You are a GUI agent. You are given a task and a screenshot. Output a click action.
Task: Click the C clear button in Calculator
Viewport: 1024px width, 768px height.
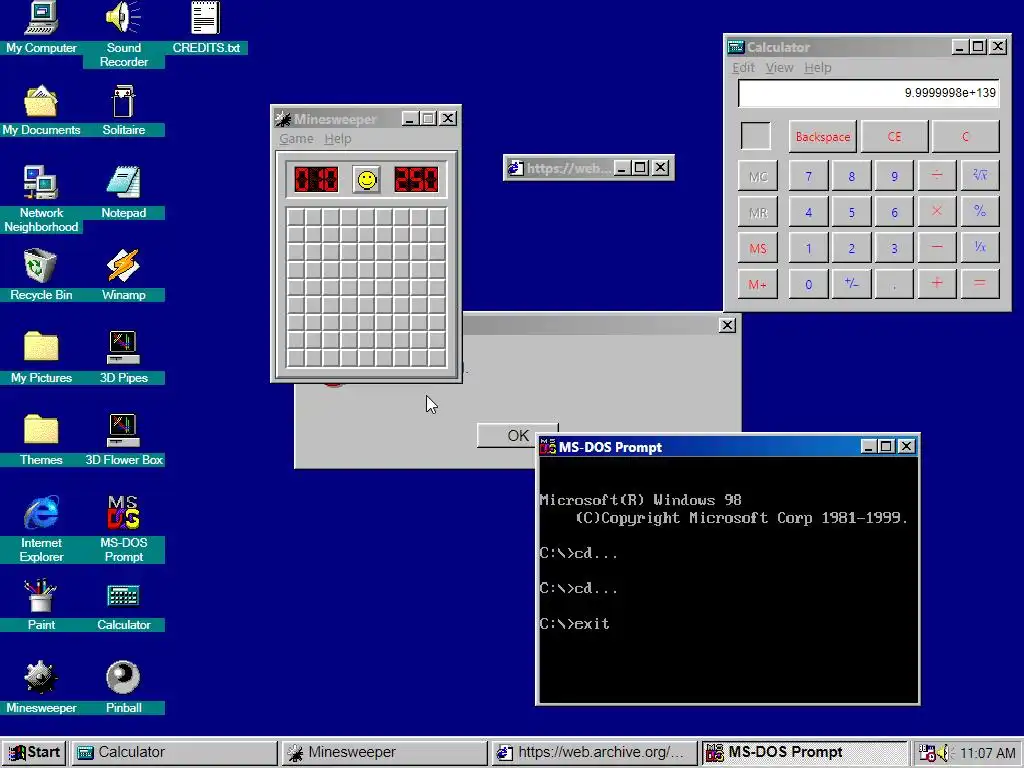tap(965, 136)
